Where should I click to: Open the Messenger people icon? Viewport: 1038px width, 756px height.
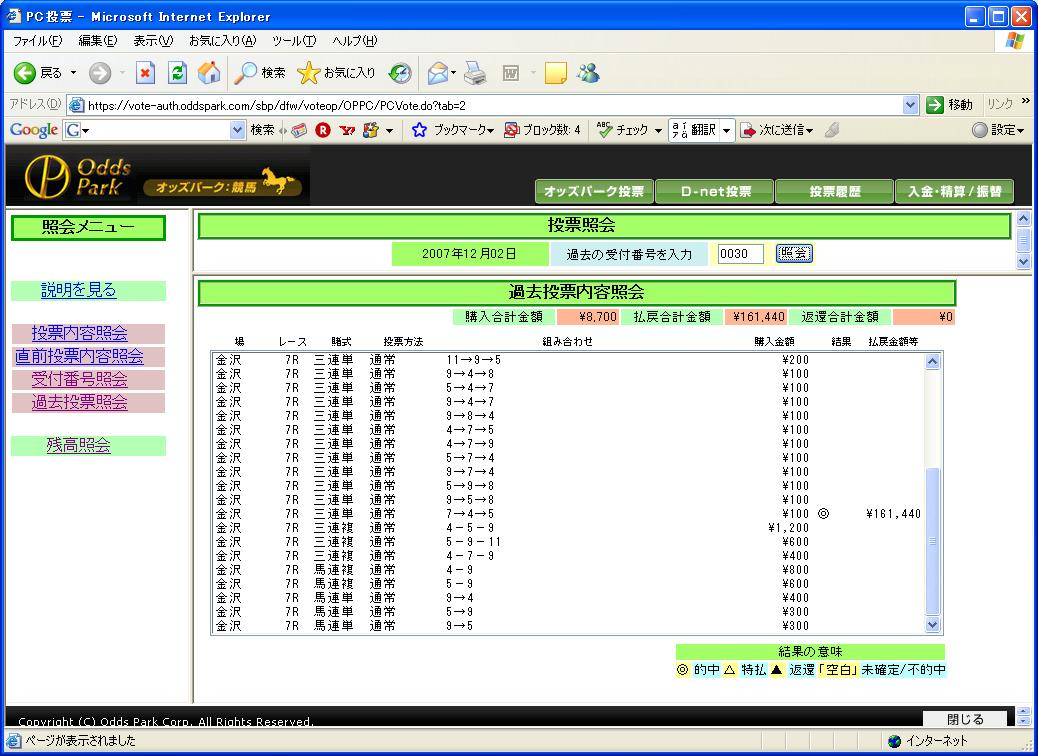(588, 73)
